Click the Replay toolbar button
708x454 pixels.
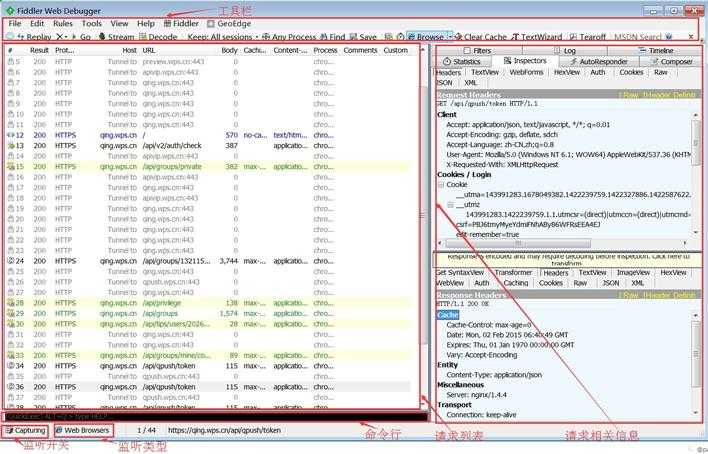point(34,37)
